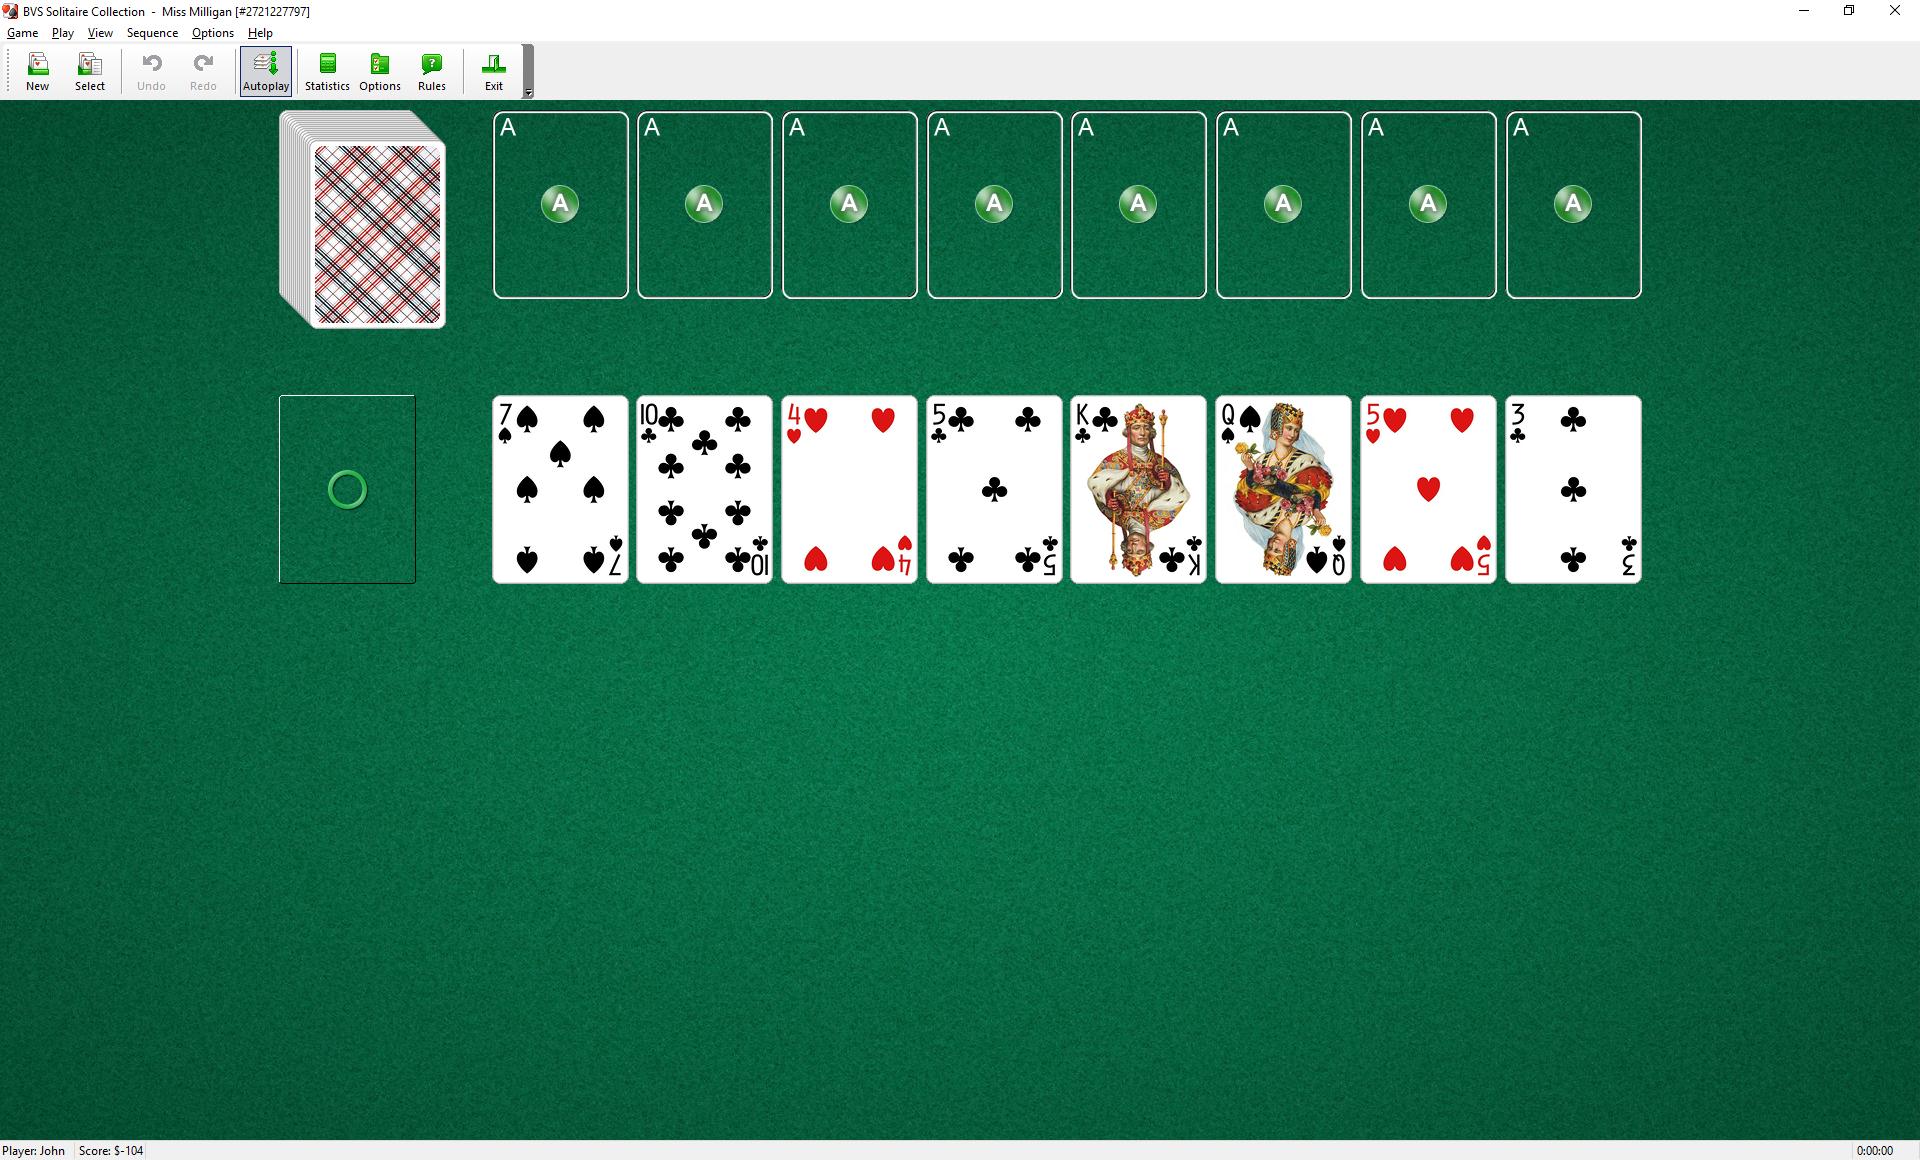Click the Select game icon

coord(89,71)
